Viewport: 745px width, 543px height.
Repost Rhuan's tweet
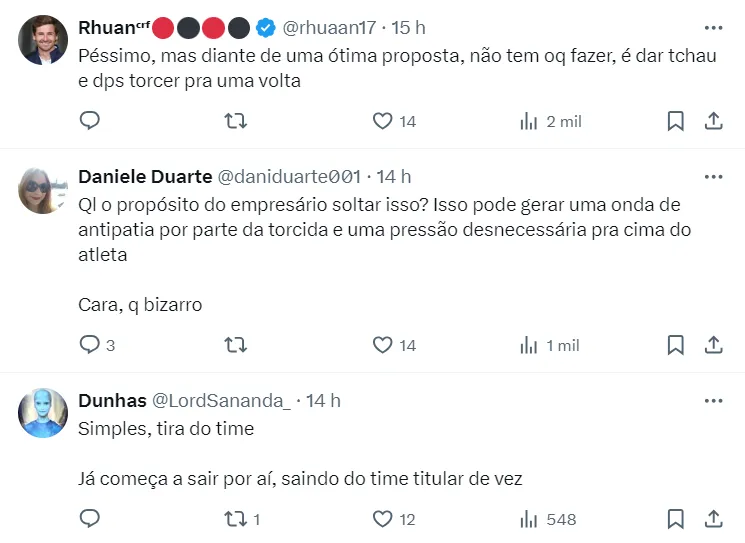coord(235,121)
